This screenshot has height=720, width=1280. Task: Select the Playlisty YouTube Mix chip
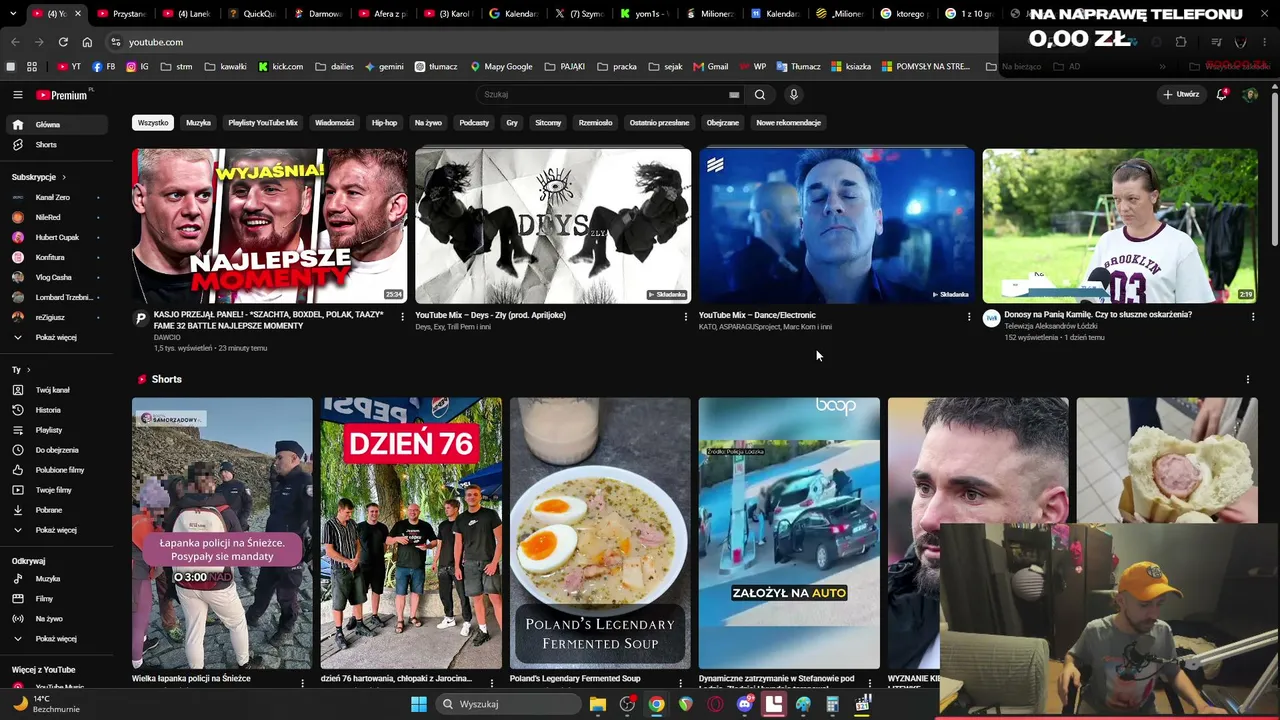263,123
